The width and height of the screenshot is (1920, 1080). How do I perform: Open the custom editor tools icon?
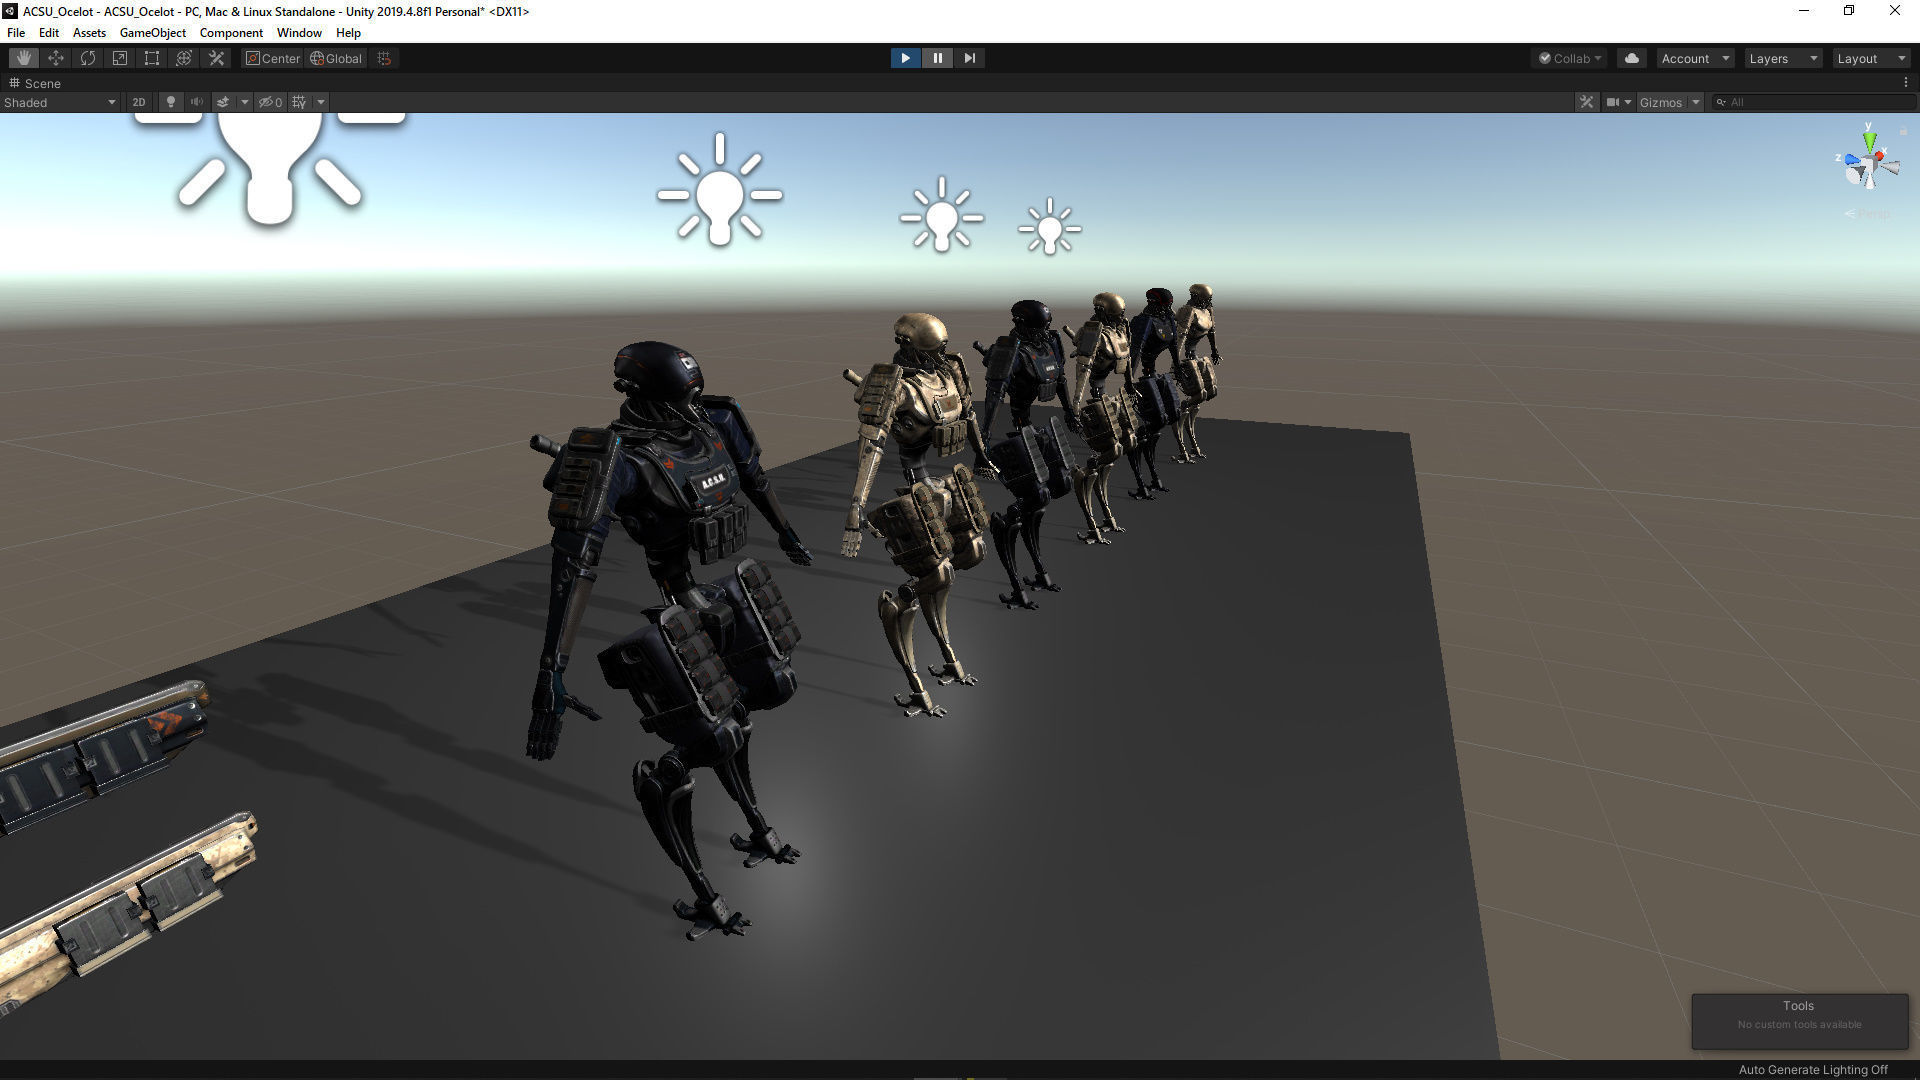click(216, 58)
